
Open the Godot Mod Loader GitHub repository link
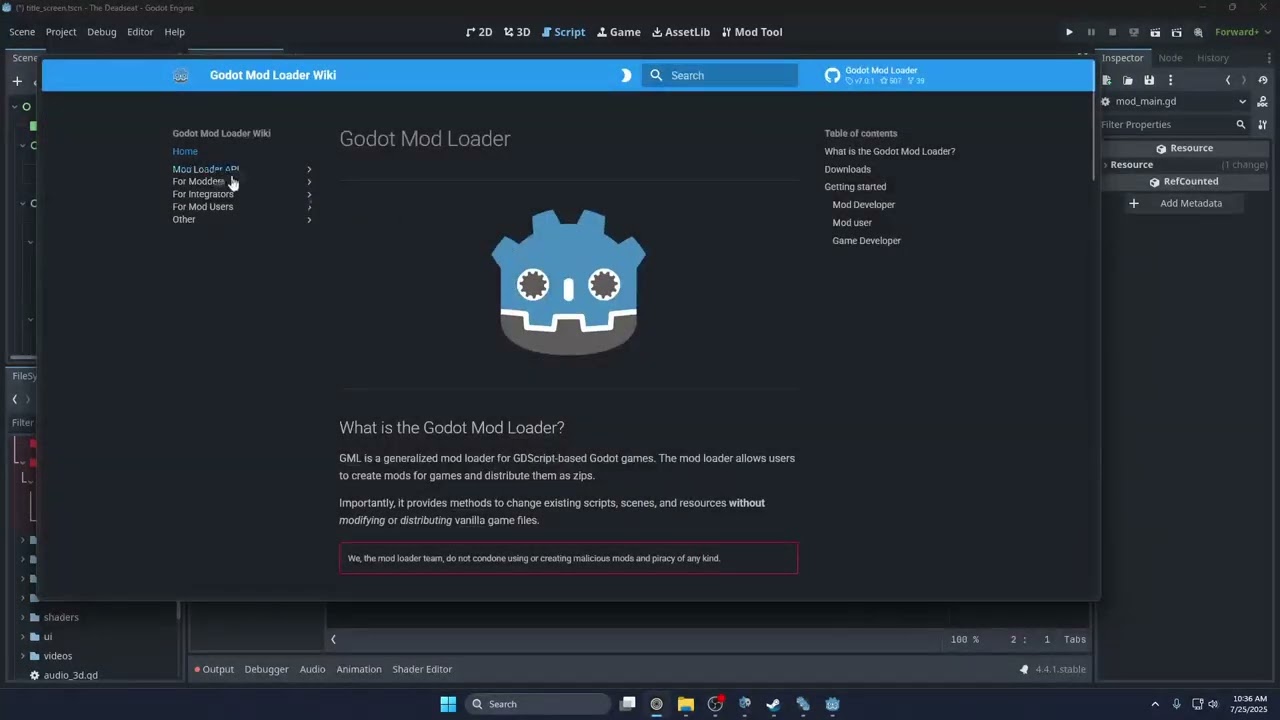pos(874,75)
